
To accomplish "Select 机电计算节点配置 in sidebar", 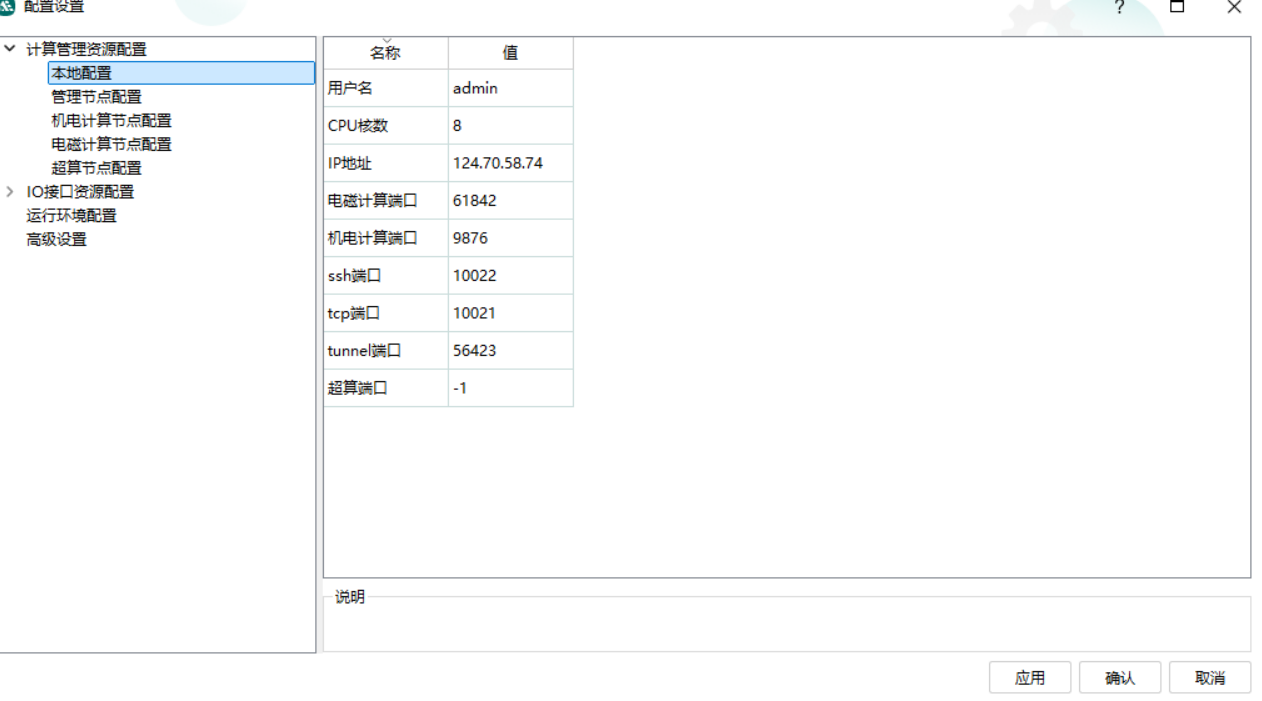I will pos(111,121).
